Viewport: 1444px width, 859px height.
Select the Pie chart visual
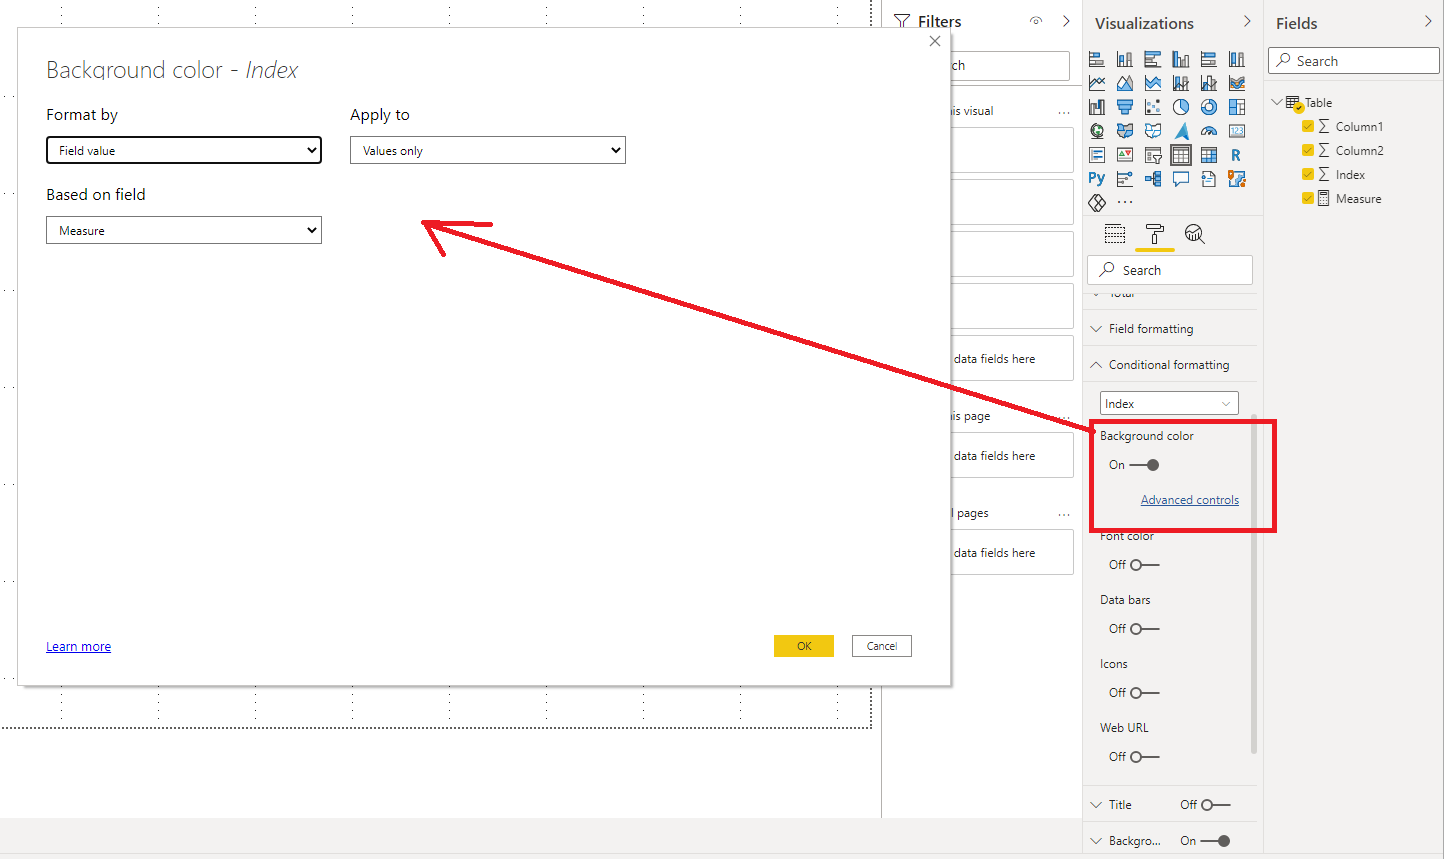[1181, 107]
